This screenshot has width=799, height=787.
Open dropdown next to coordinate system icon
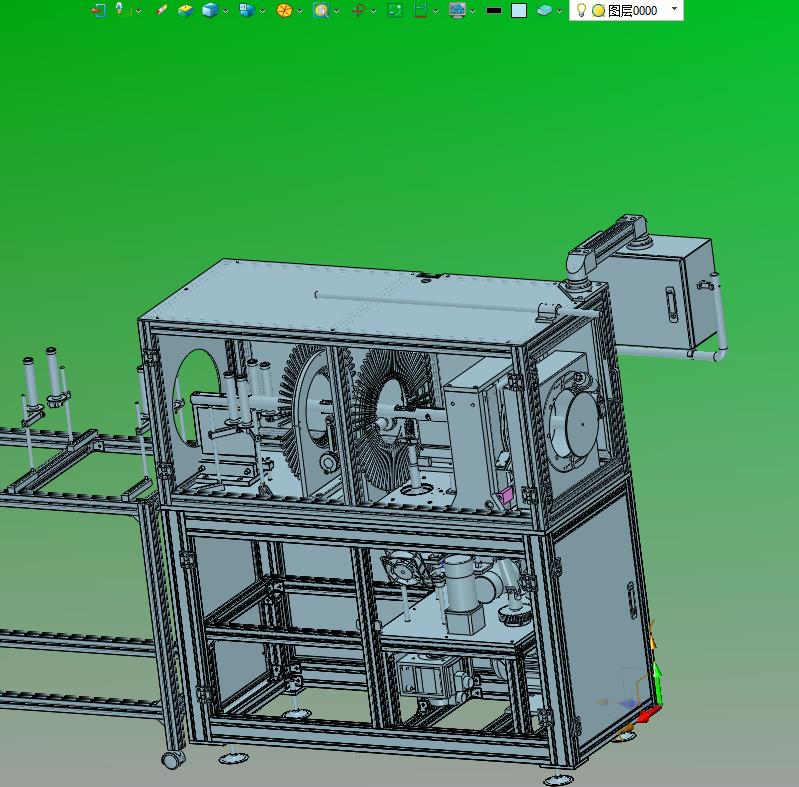[139, 11]
